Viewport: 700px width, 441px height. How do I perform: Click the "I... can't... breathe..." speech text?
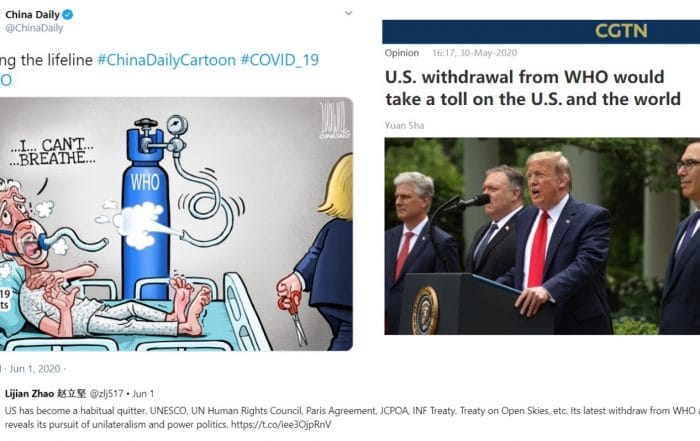52,152
